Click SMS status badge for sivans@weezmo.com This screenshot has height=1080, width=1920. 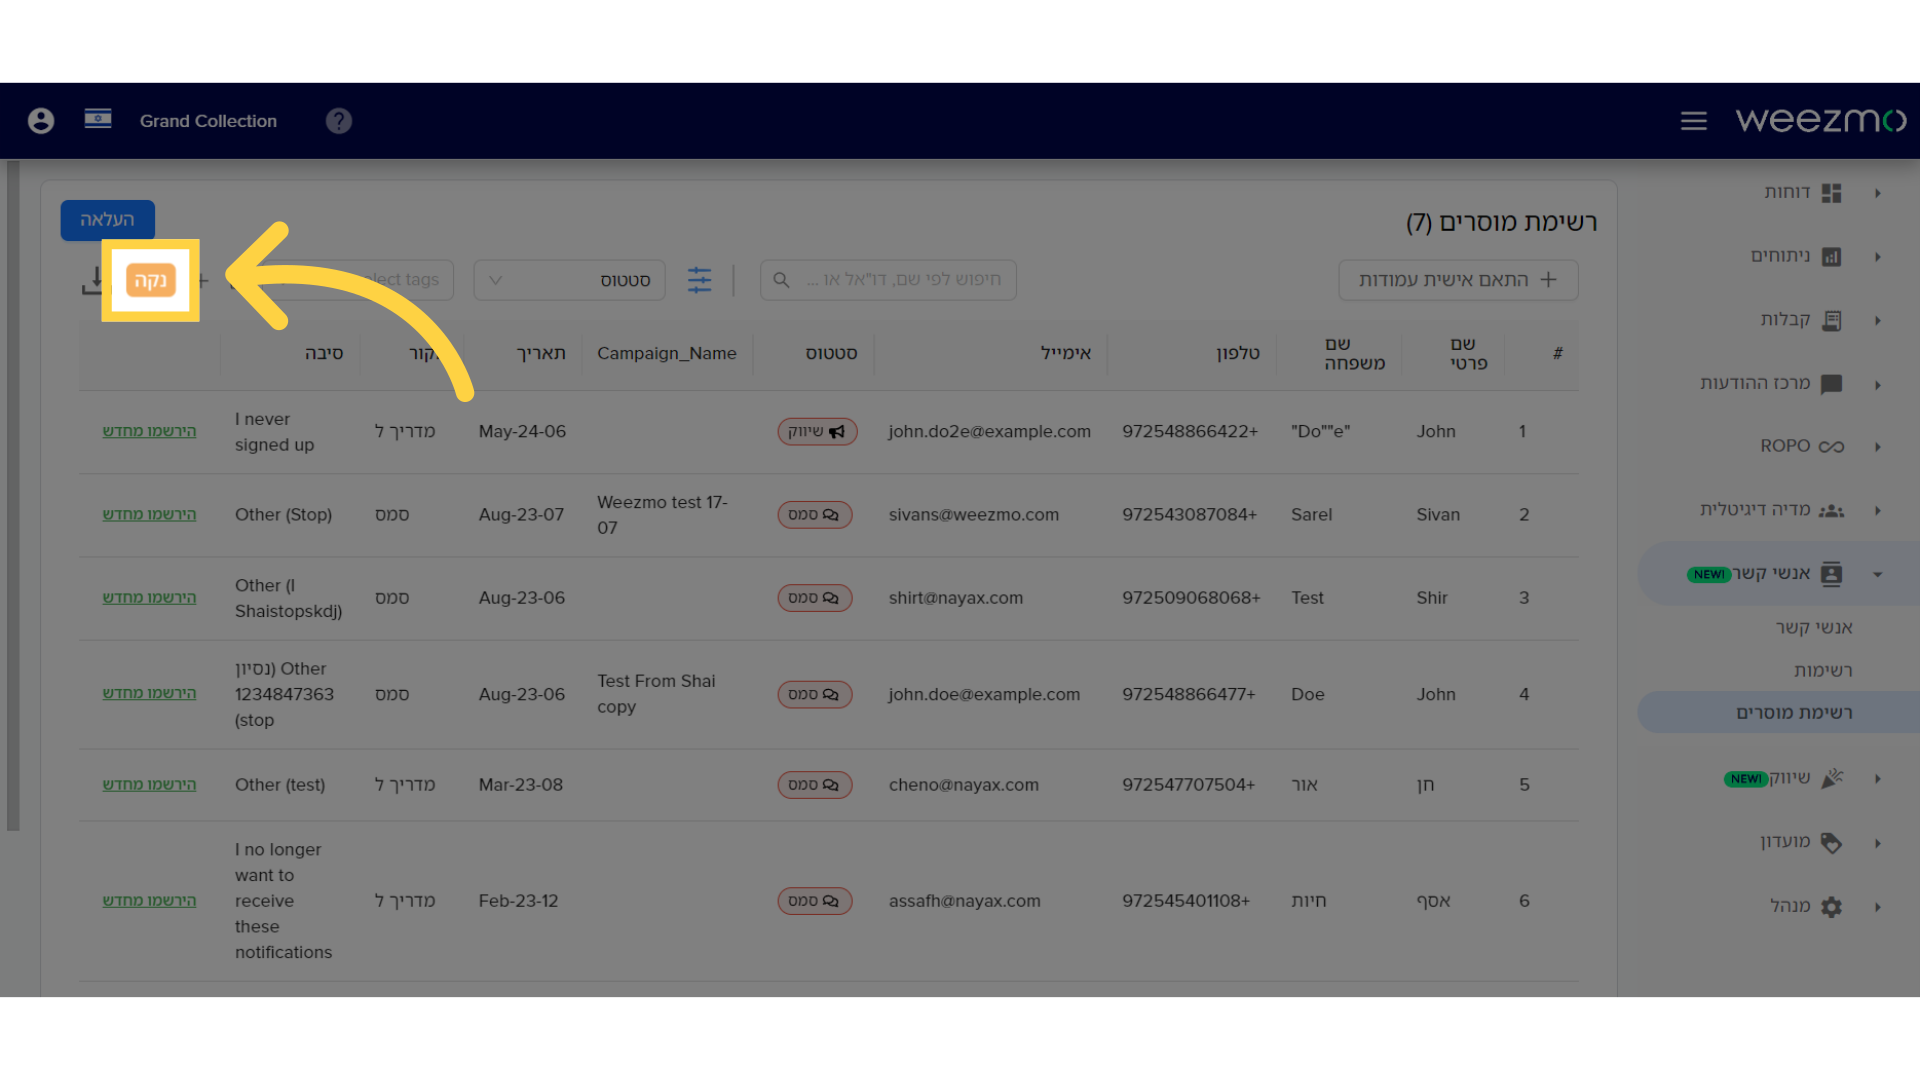pyautogui.click(x=815, y=515)
